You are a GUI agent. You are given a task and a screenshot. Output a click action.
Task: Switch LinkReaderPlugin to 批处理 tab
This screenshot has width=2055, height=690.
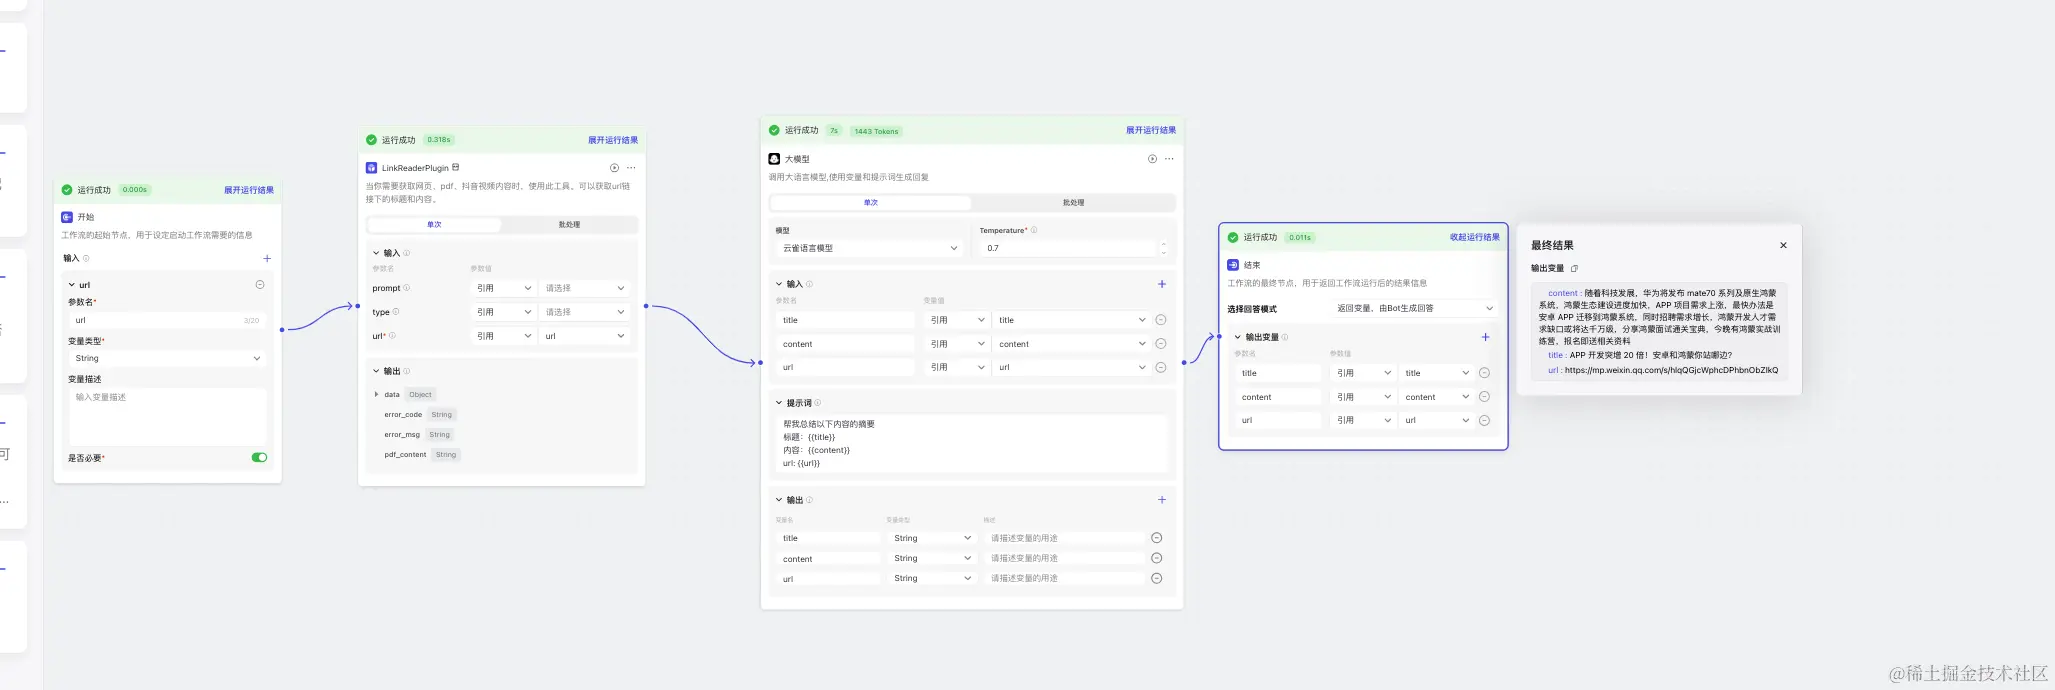coord(569,225)
